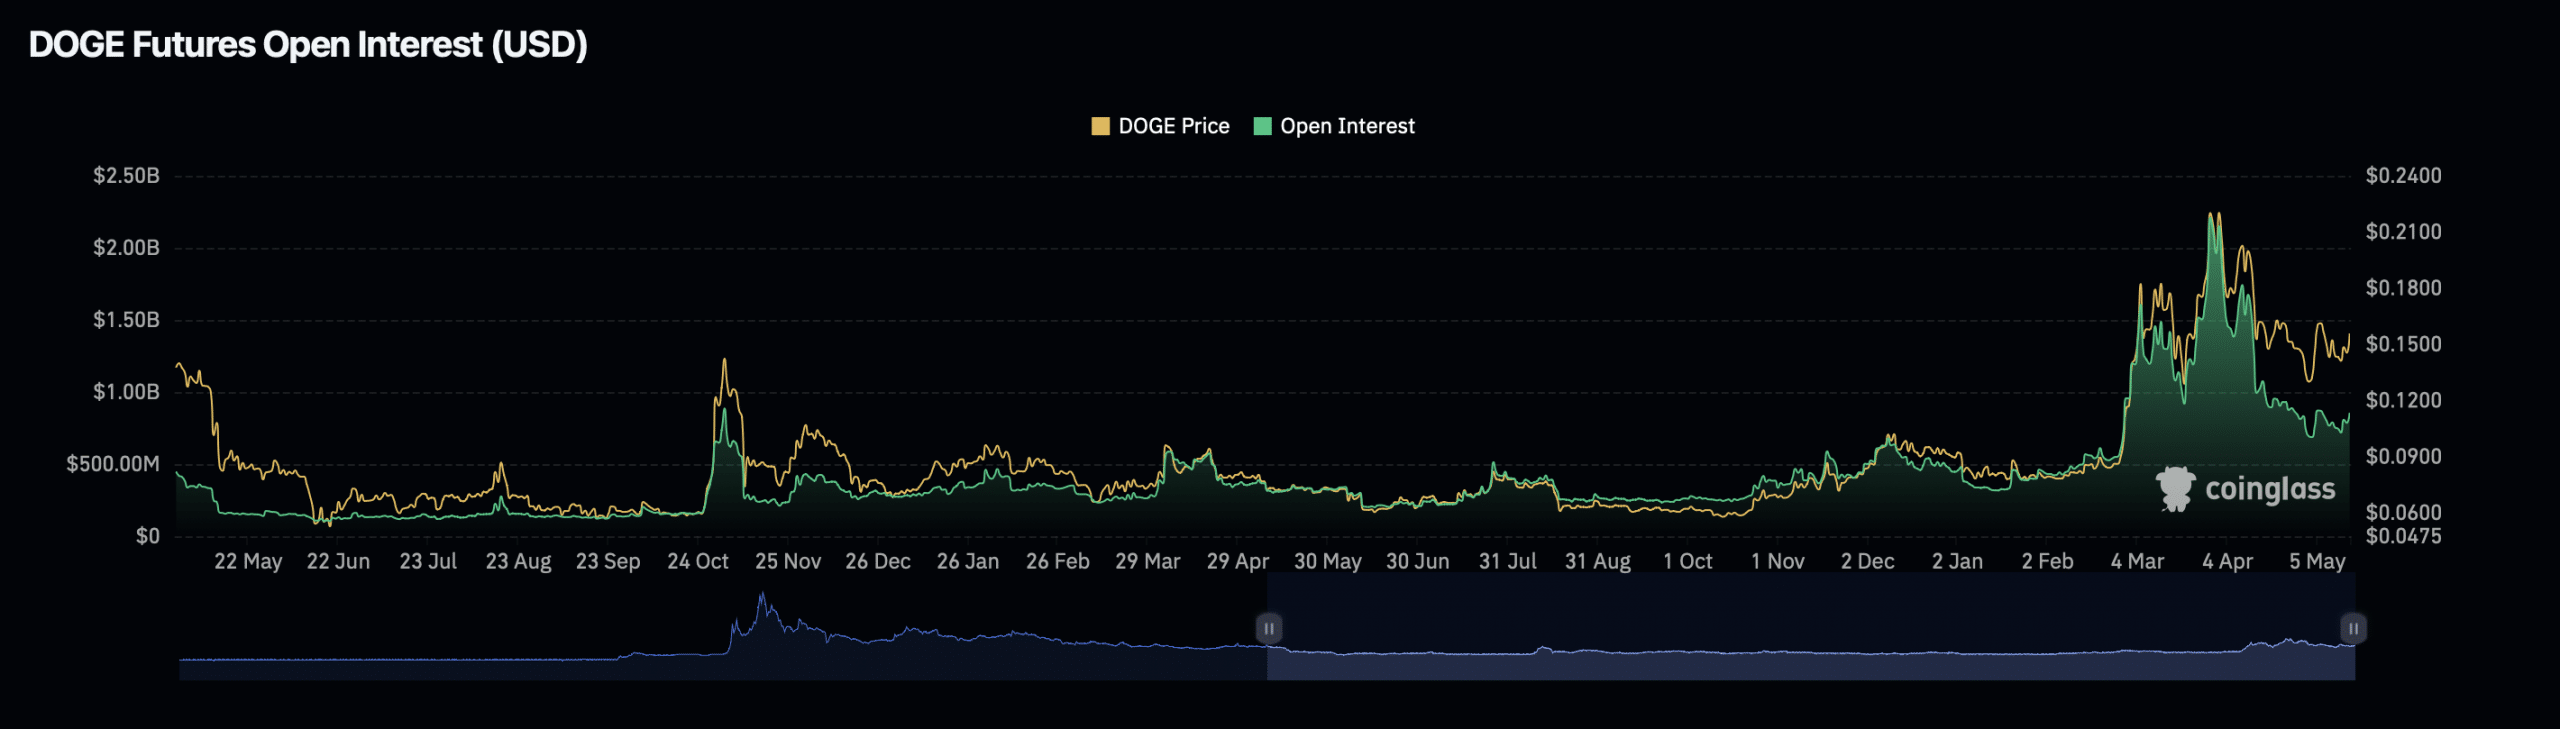Click the '22 Jun' x-axis label
The height and width of the screenshot is (729, 2560).
338,561
